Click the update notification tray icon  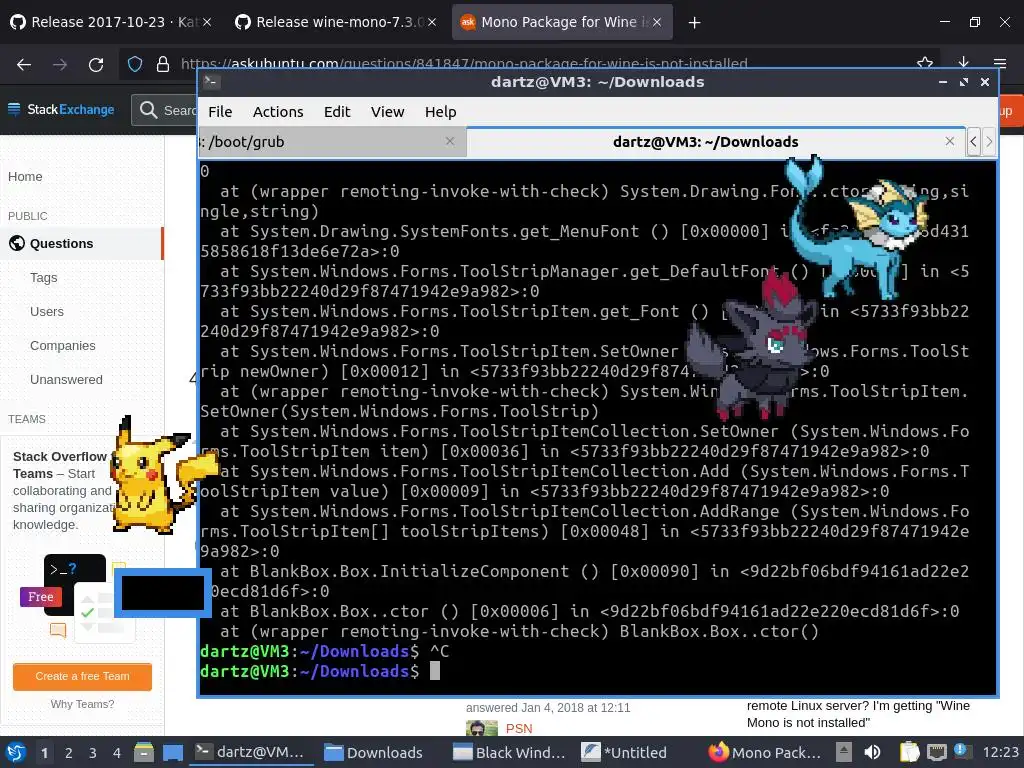tap(960, 751)
